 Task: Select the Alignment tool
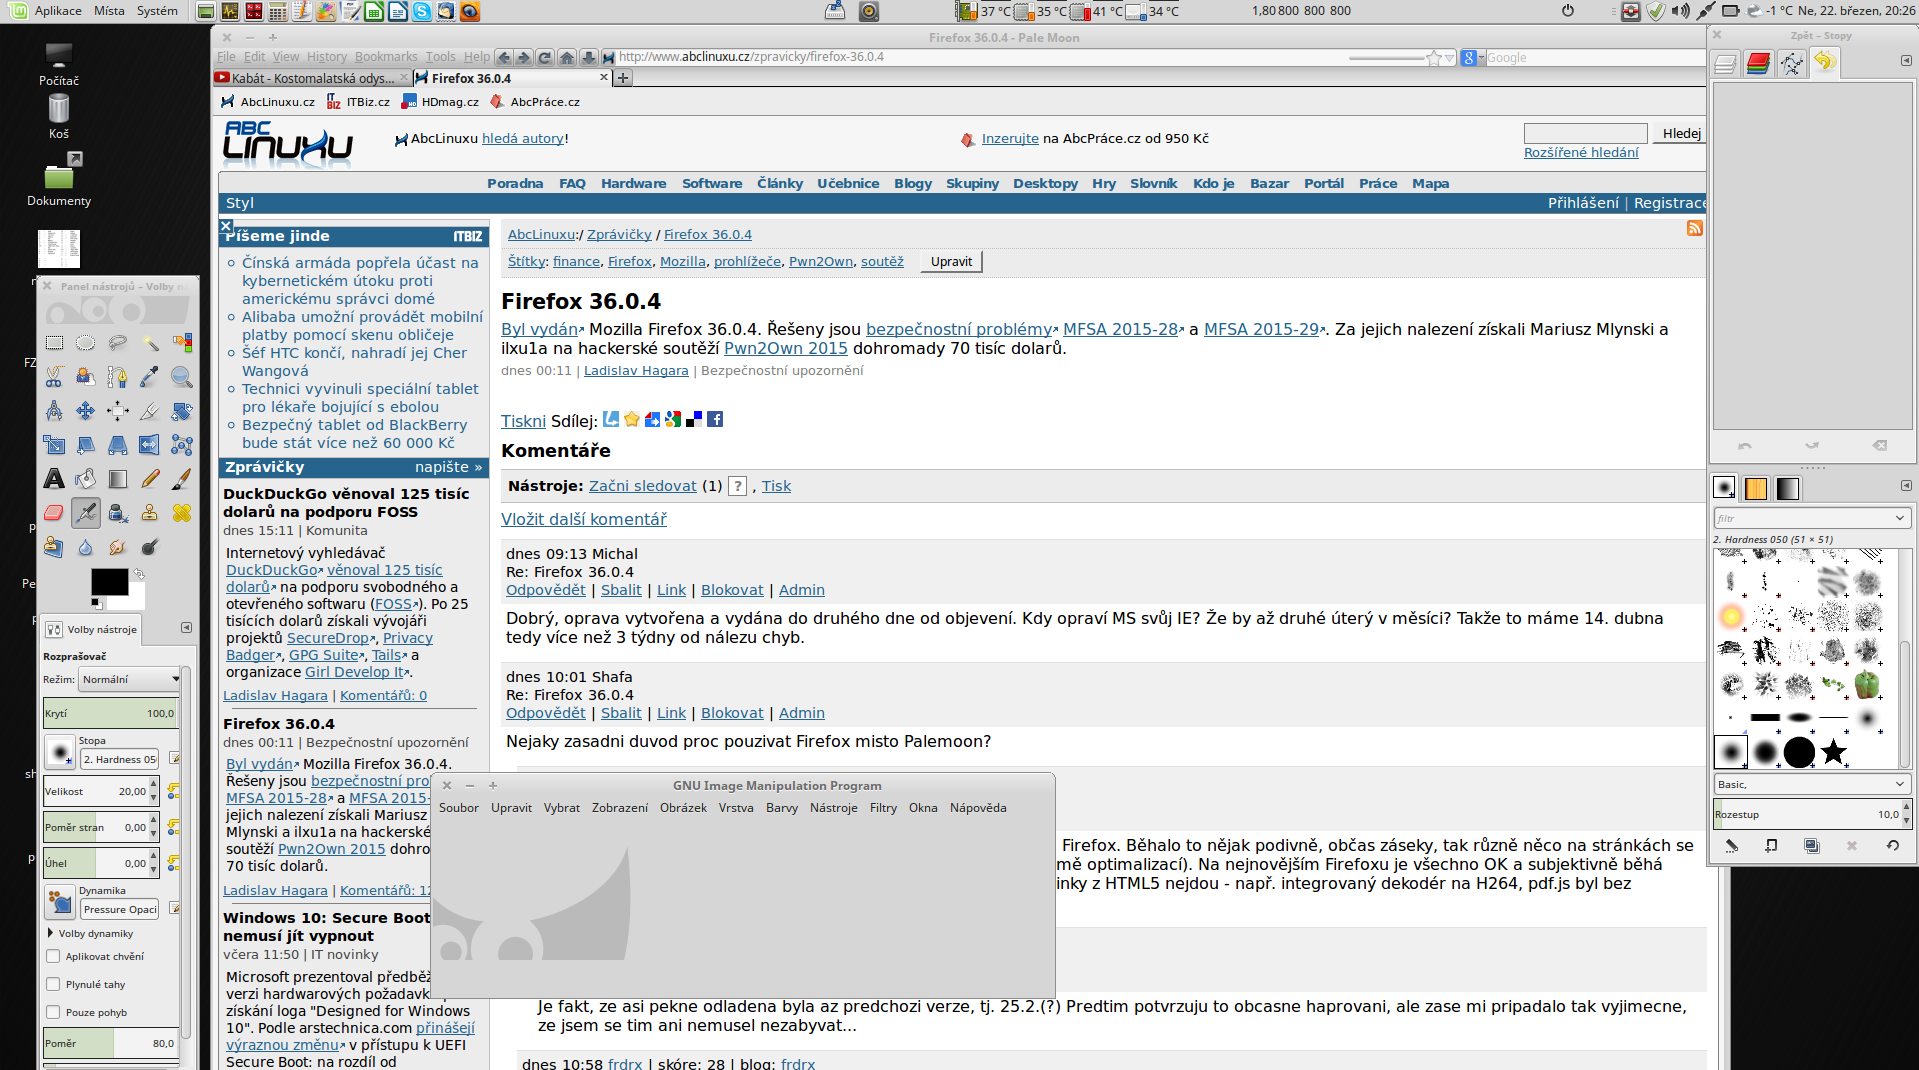pos(118,411)
